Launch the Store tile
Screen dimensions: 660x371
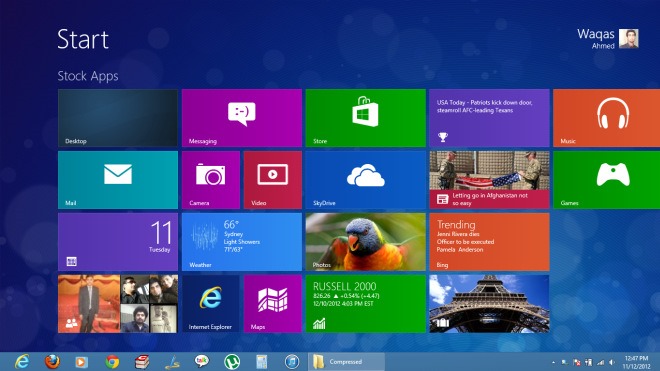point(365,117)
